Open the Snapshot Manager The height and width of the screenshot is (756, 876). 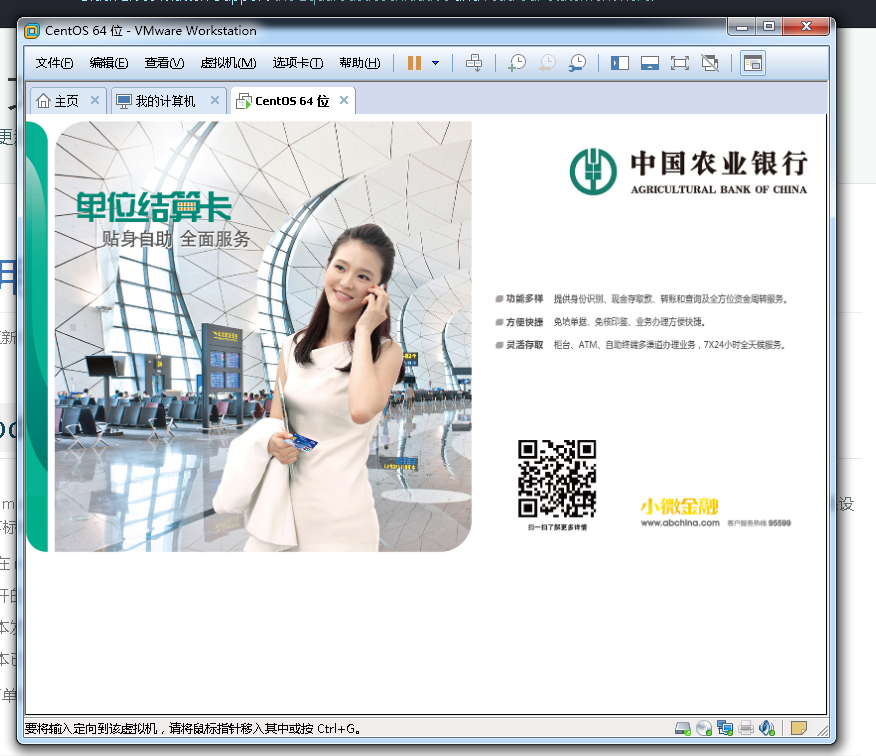tap(577, 63)
